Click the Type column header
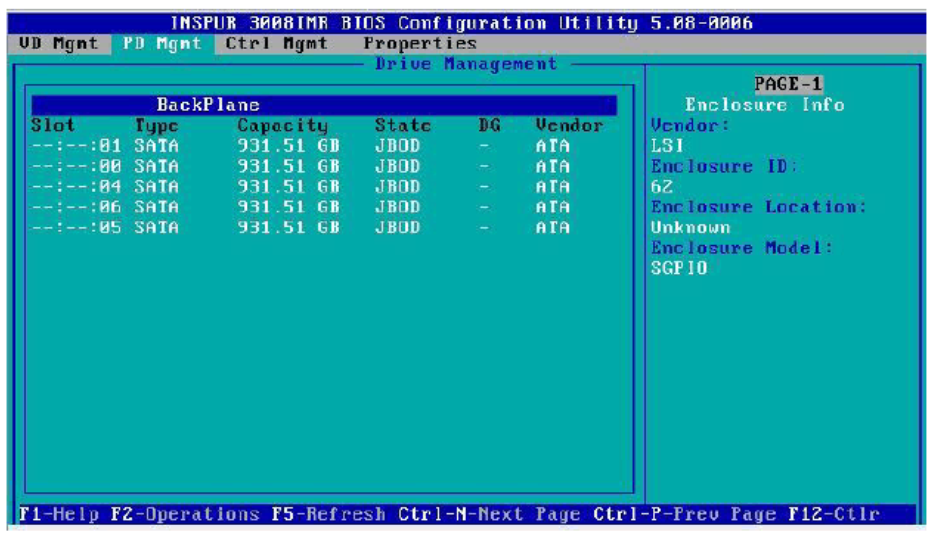The height and width of the screenshot is (536, 945). (x=156, y=126)
